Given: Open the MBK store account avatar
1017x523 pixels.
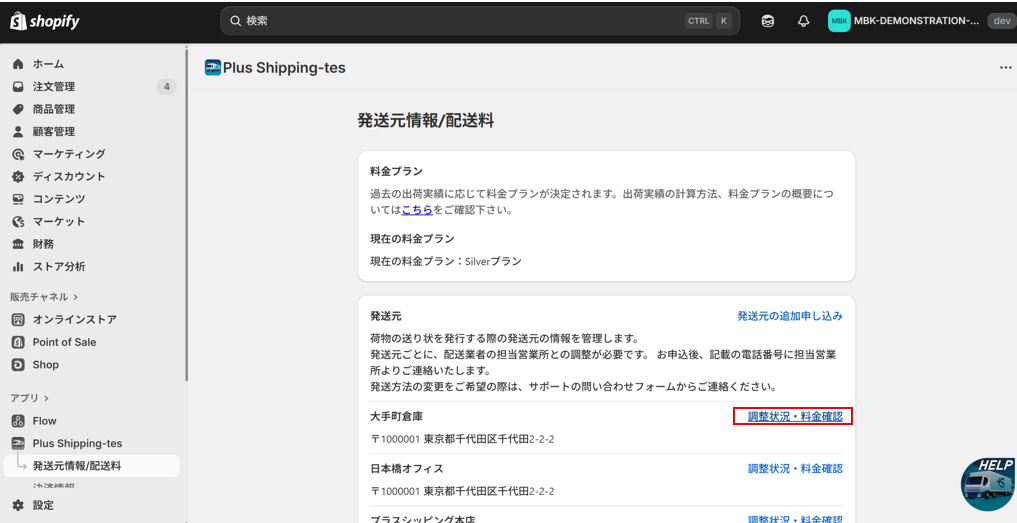Looking at the screenshot, I should pos(839,21).
